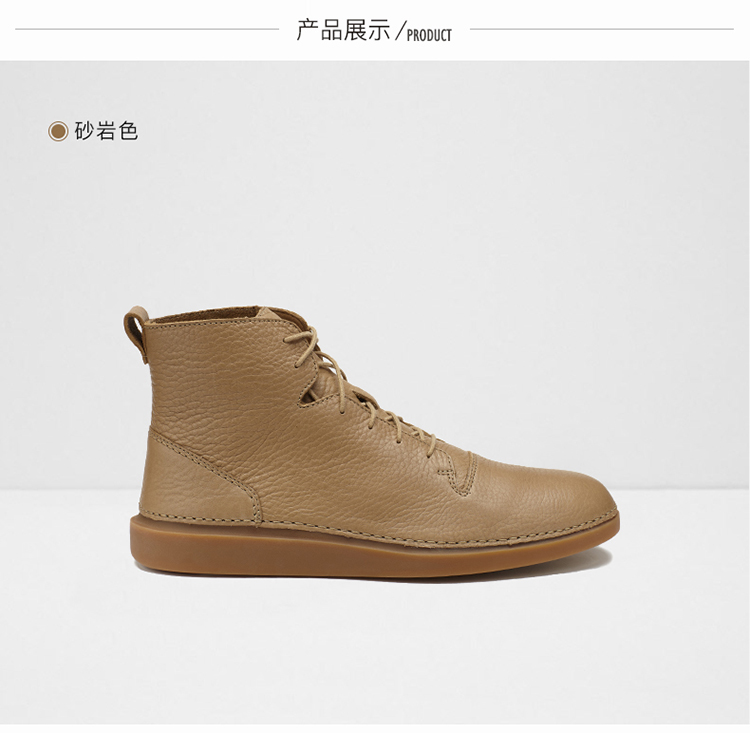Click the boot's heel pull tab
Viewport: 750px width, 733px height.
pyautogui.click(x=136, y=332)
